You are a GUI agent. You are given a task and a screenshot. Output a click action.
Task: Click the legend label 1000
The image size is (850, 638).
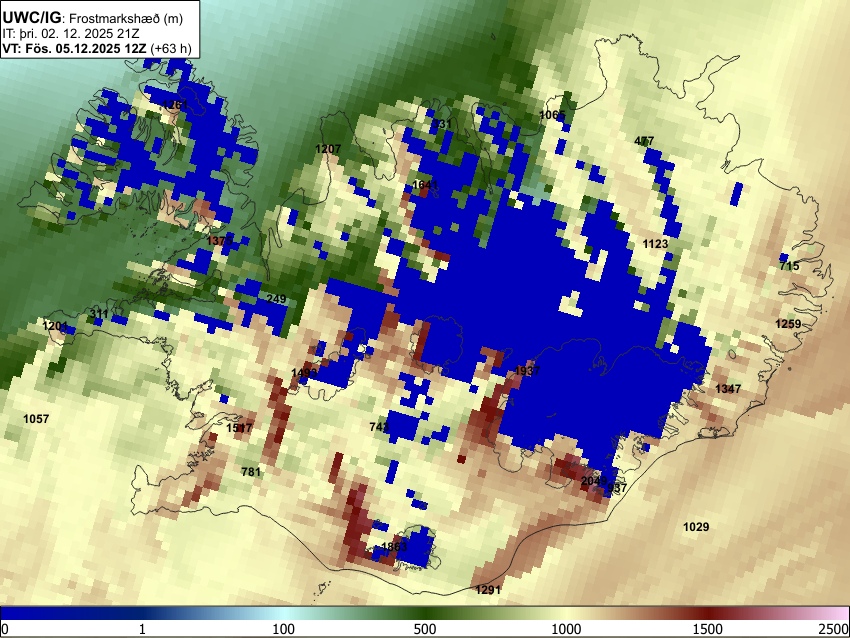(566, 629)
